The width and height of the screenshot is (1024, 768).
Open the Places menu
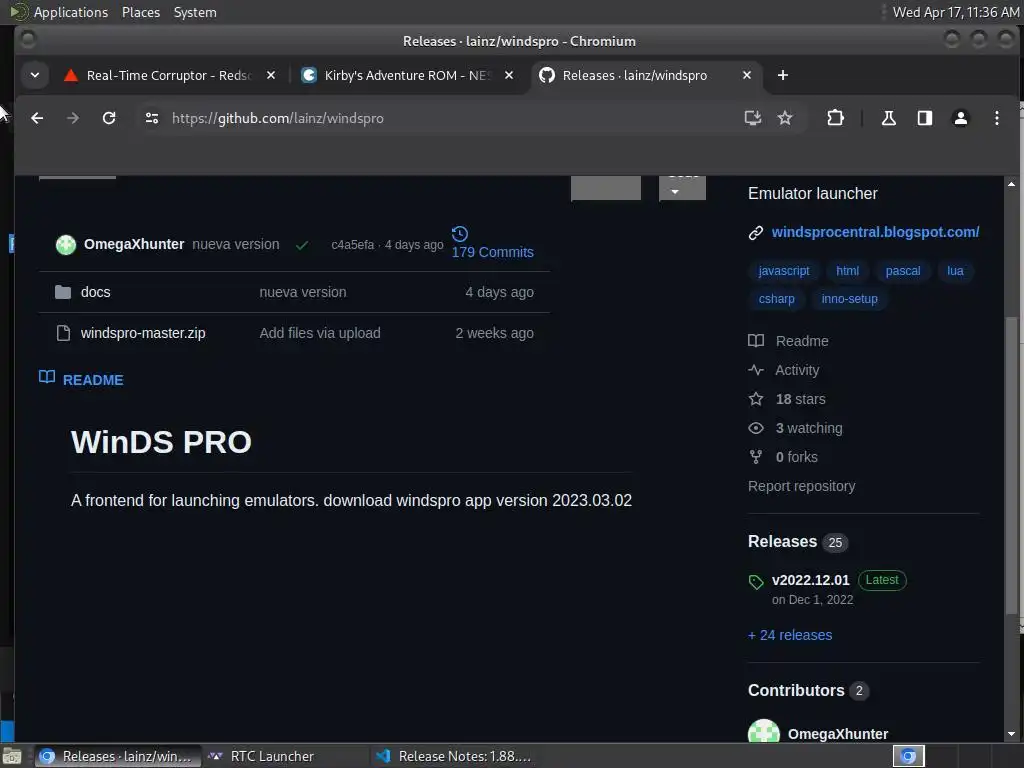pyautogui.click(x=140, y=12)
